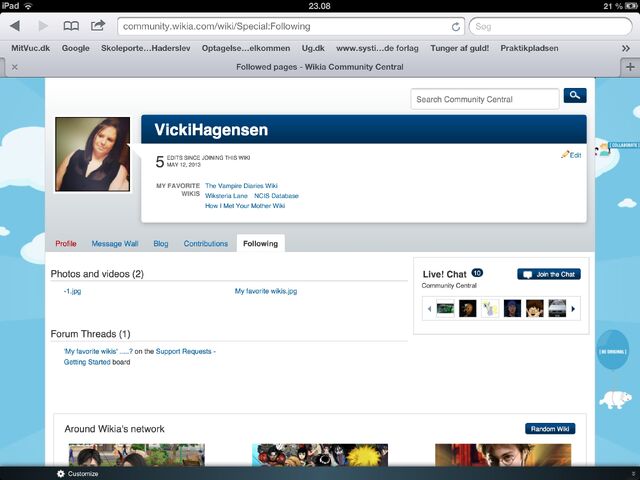Select the Following tab

[x=260, y=243]
